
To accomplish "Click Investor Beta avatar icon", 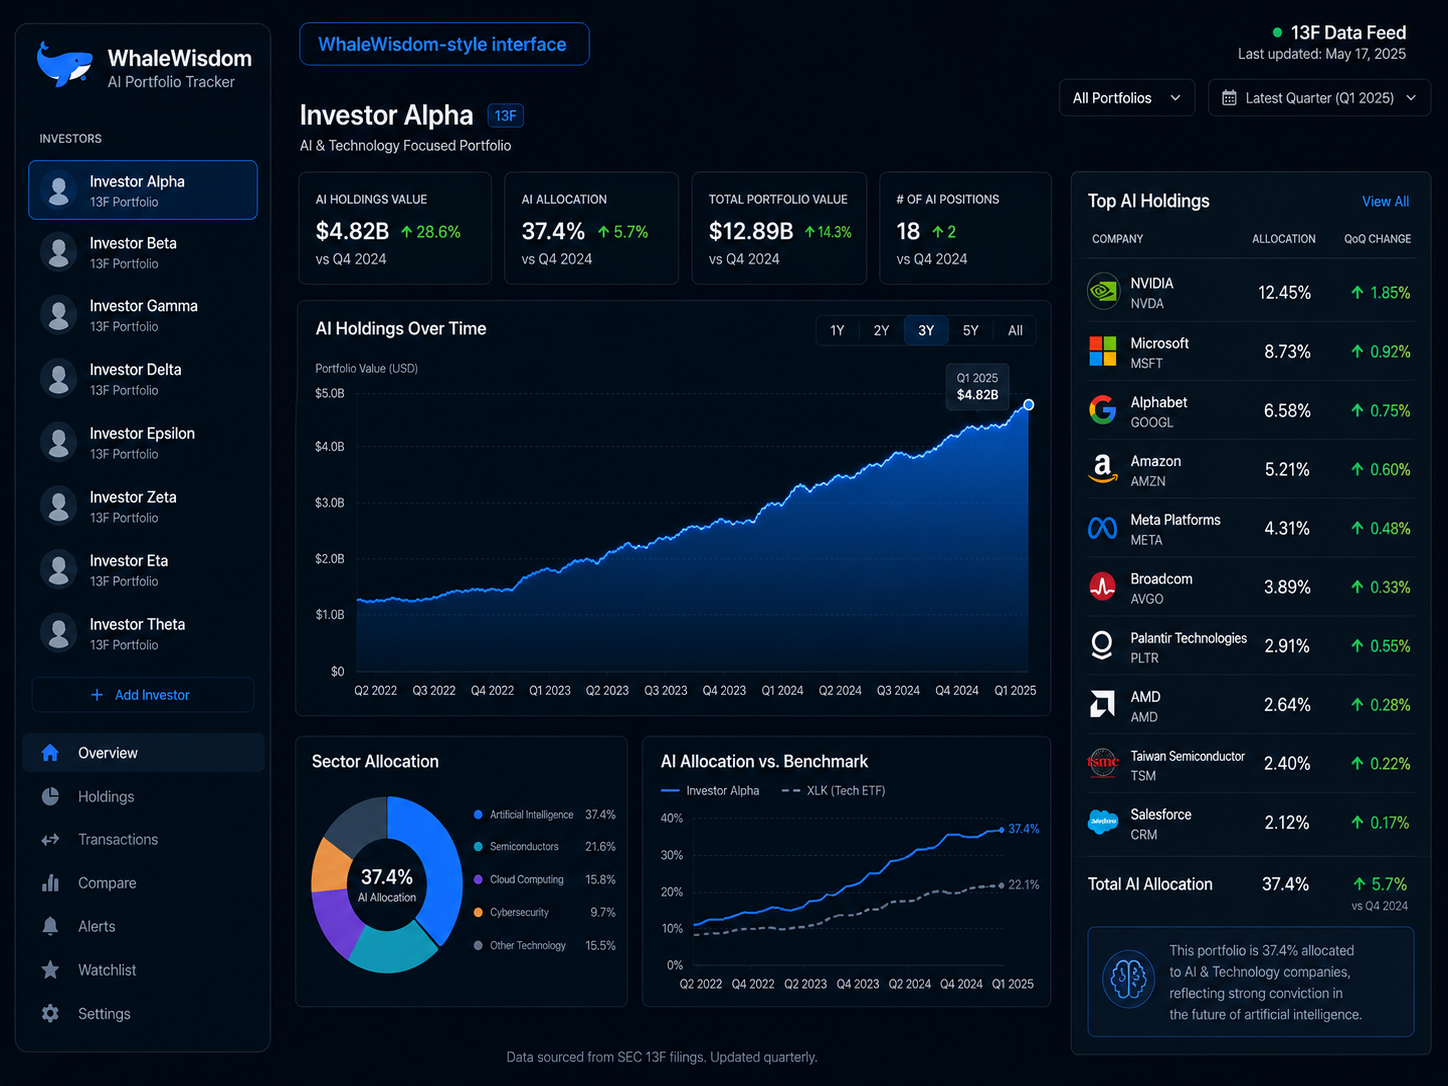I will (x=59, y=252).
